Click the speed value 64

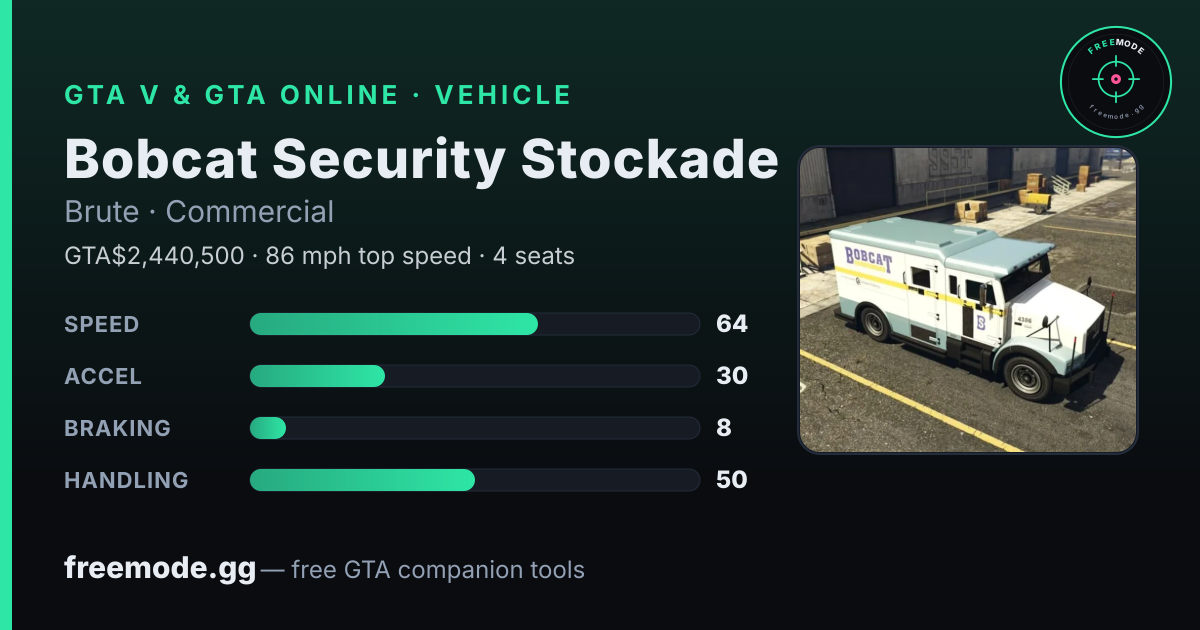732,324
